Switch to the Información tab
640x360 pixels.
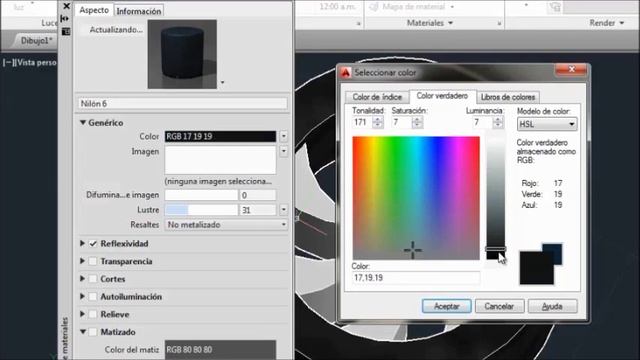click(139, 11)
